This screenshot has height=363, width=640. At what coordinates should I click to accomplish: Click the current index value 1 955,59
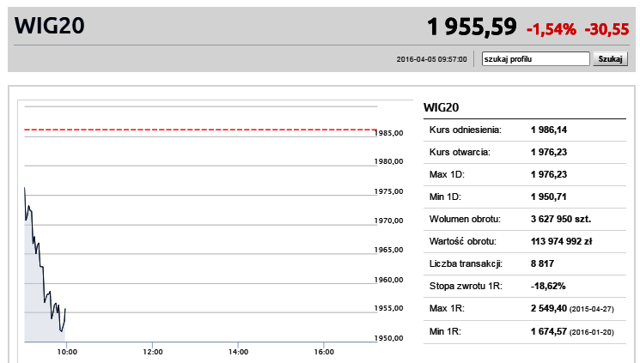[x=472, y=27]
